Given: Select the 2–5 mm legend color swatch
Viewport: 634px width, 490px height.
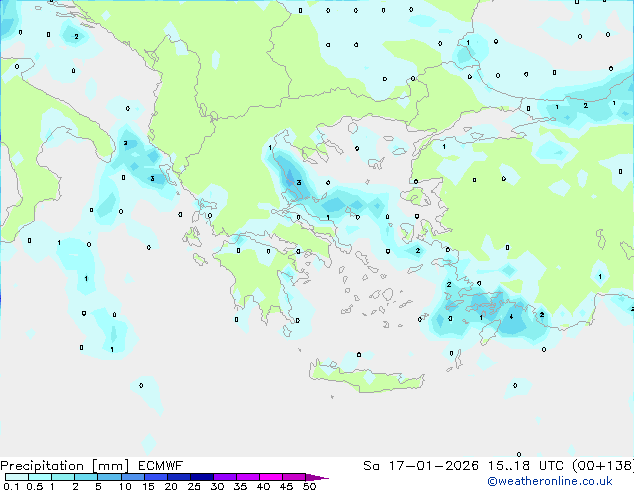Looking at the screenshot, I should [x=86, y=477].
